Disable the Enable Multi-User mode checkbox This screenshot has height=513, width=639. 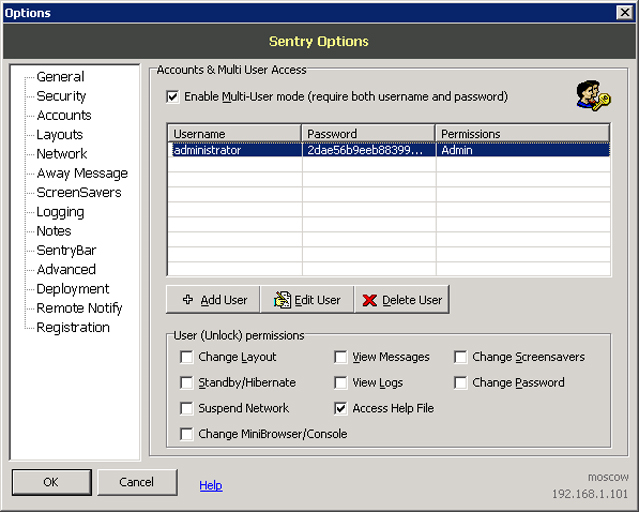coord(174,97)
